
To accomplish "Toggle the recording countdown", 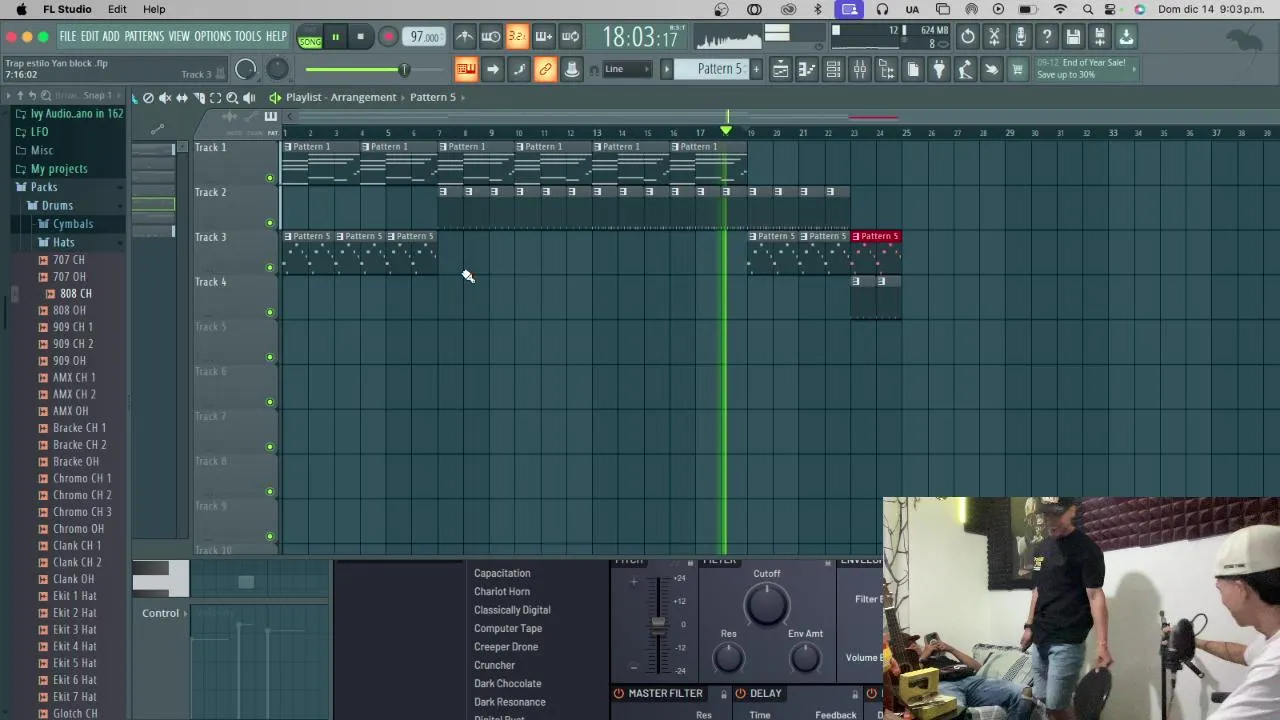I will (517, 37).
